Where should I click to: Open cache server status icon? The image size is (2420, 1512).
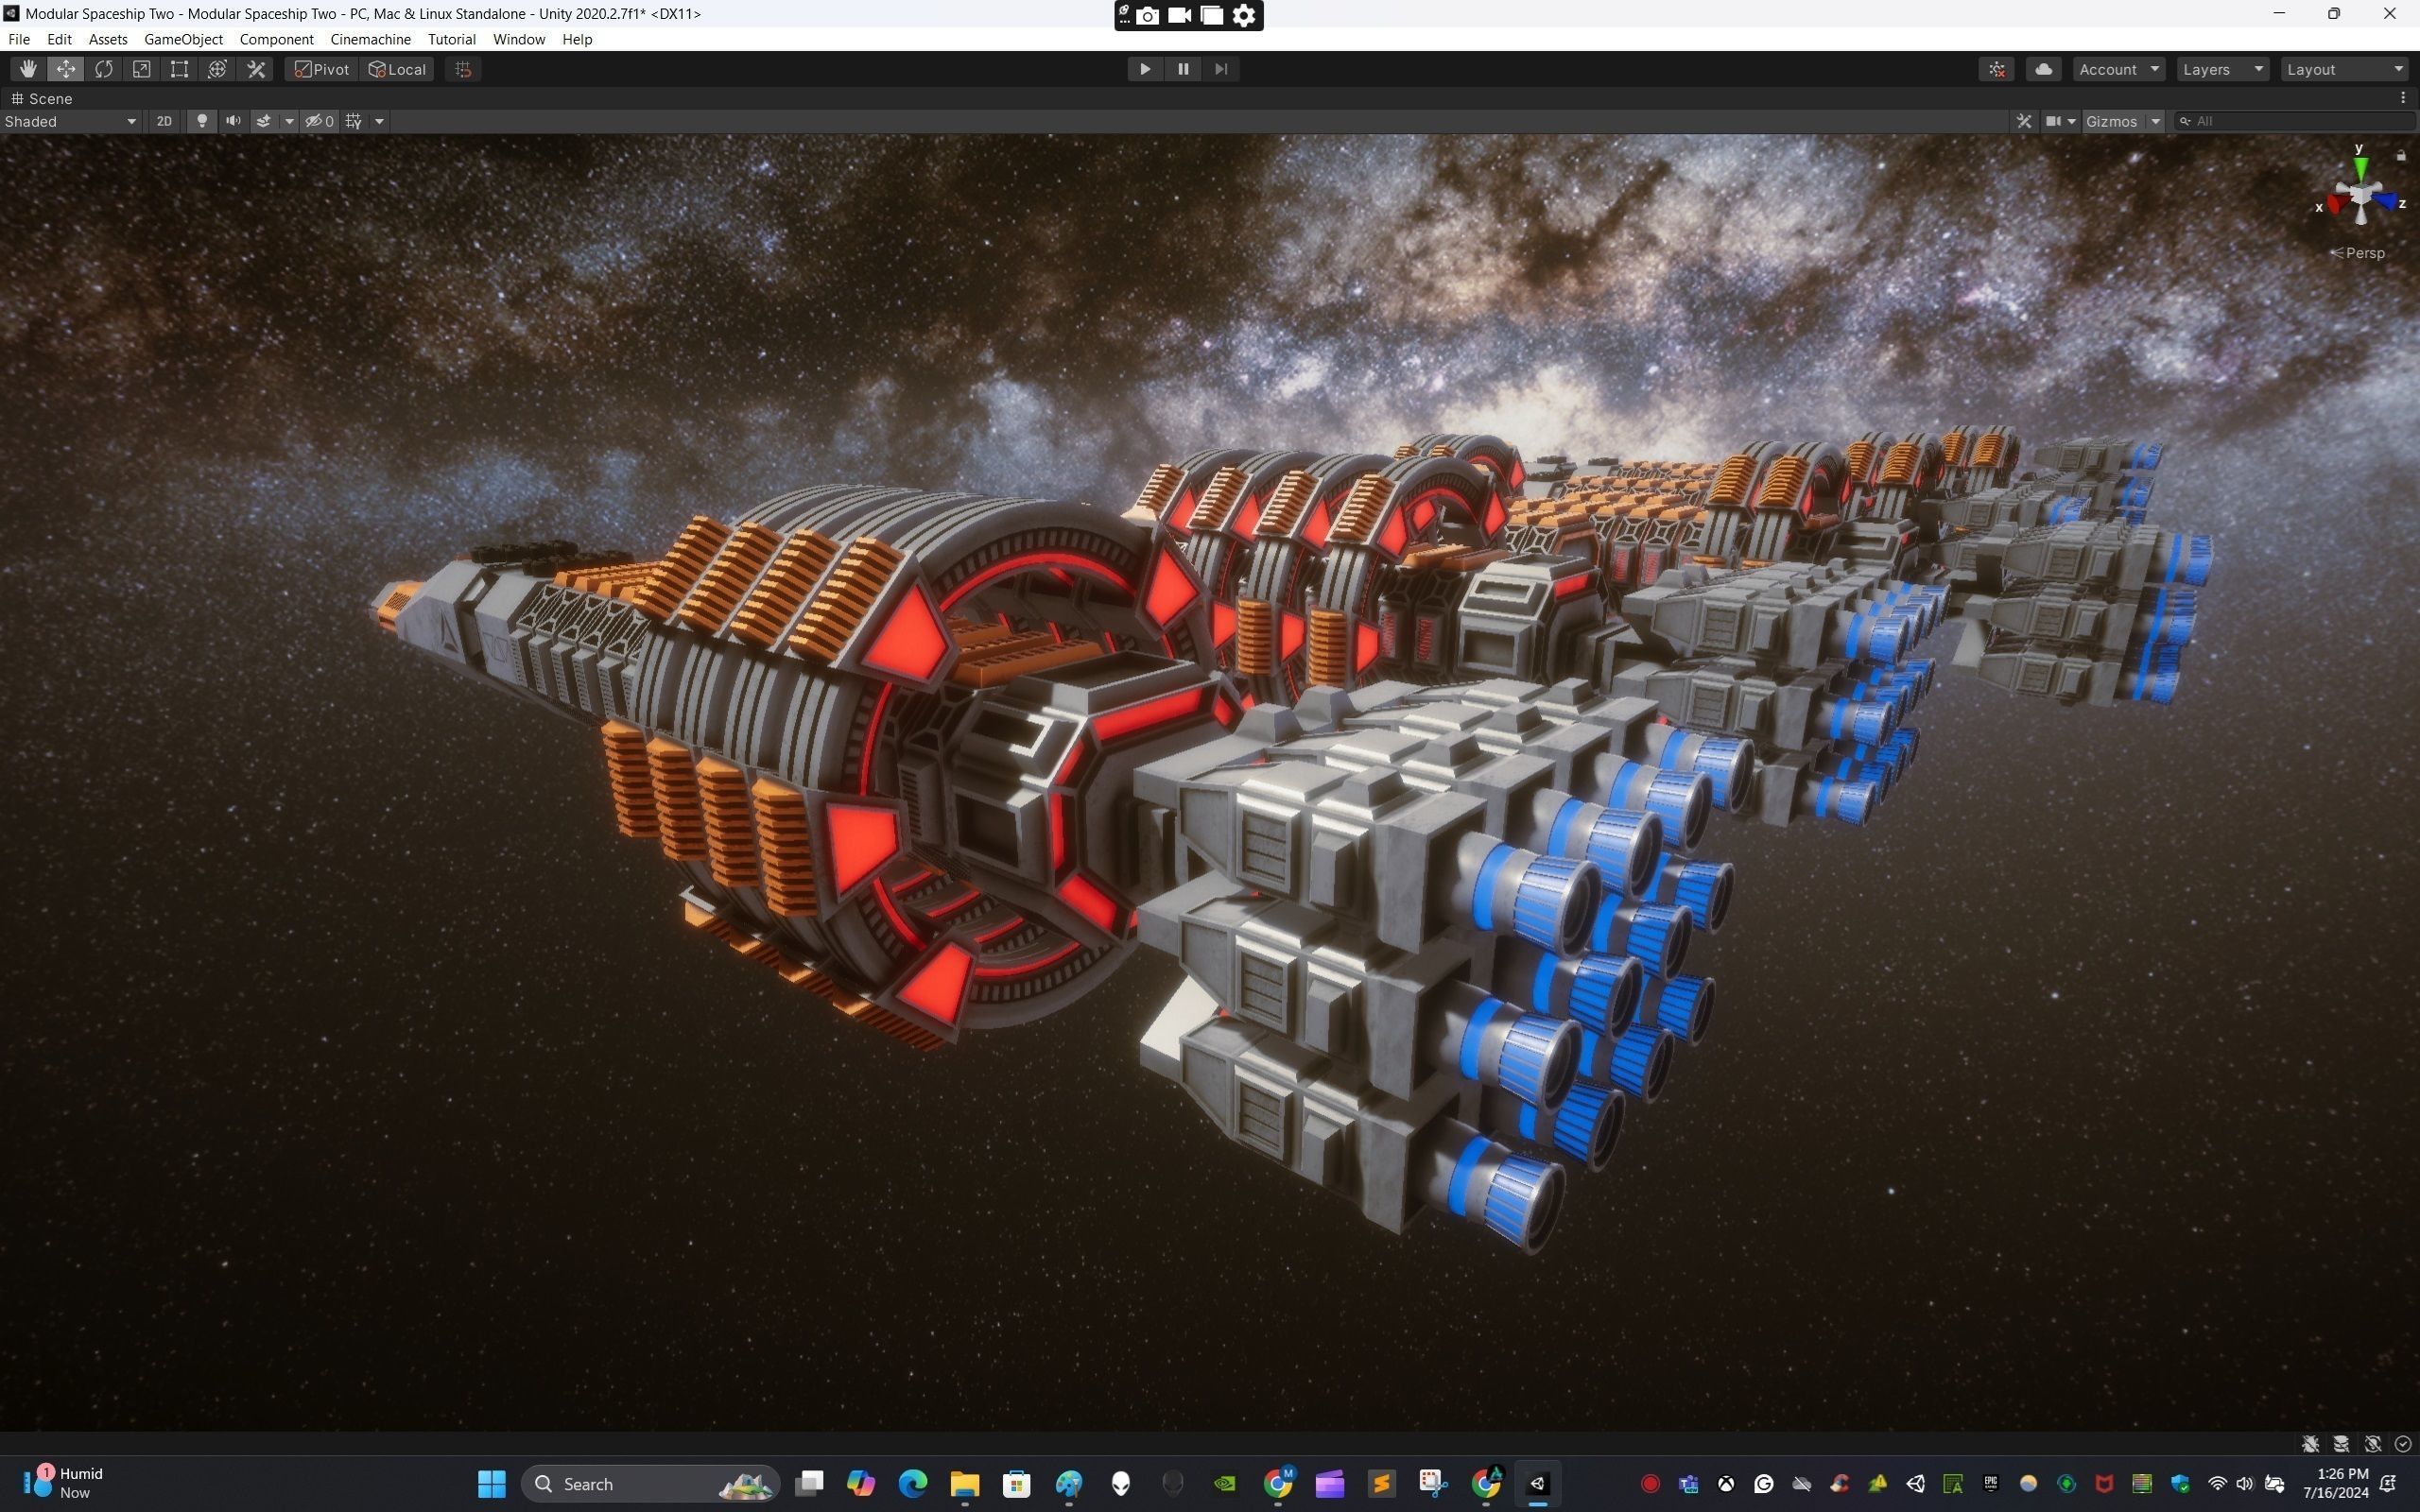pos(2342,1444)
